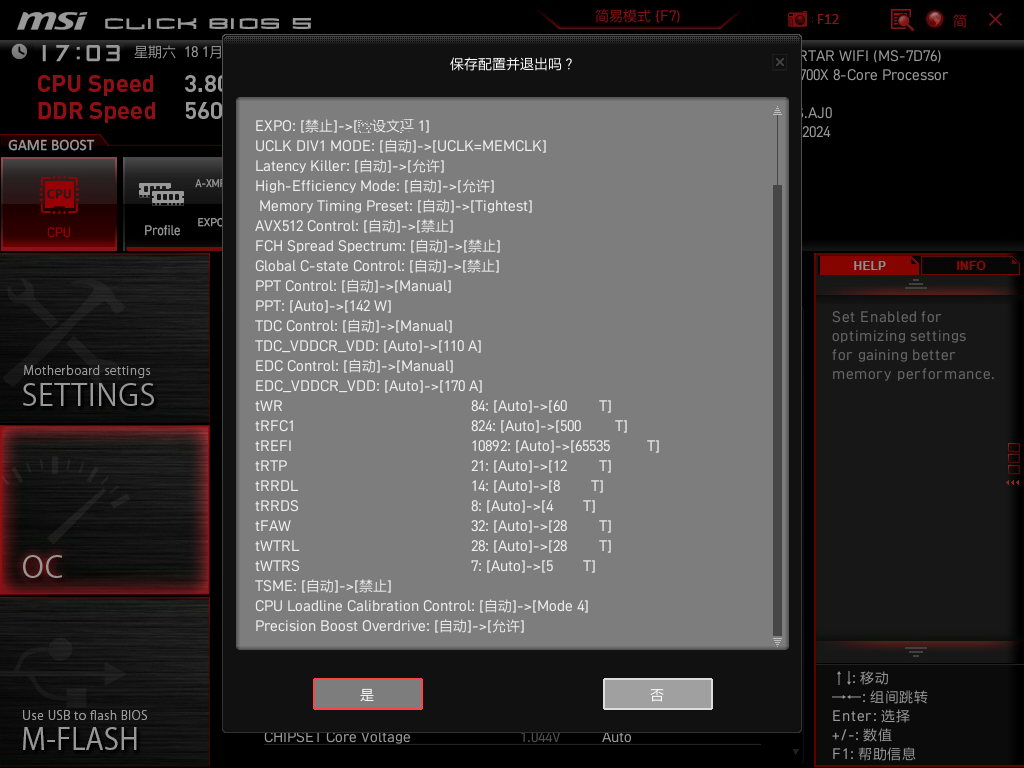Confirm save and exit with 是
The image size is (1024, 768).
click(368, 694)
